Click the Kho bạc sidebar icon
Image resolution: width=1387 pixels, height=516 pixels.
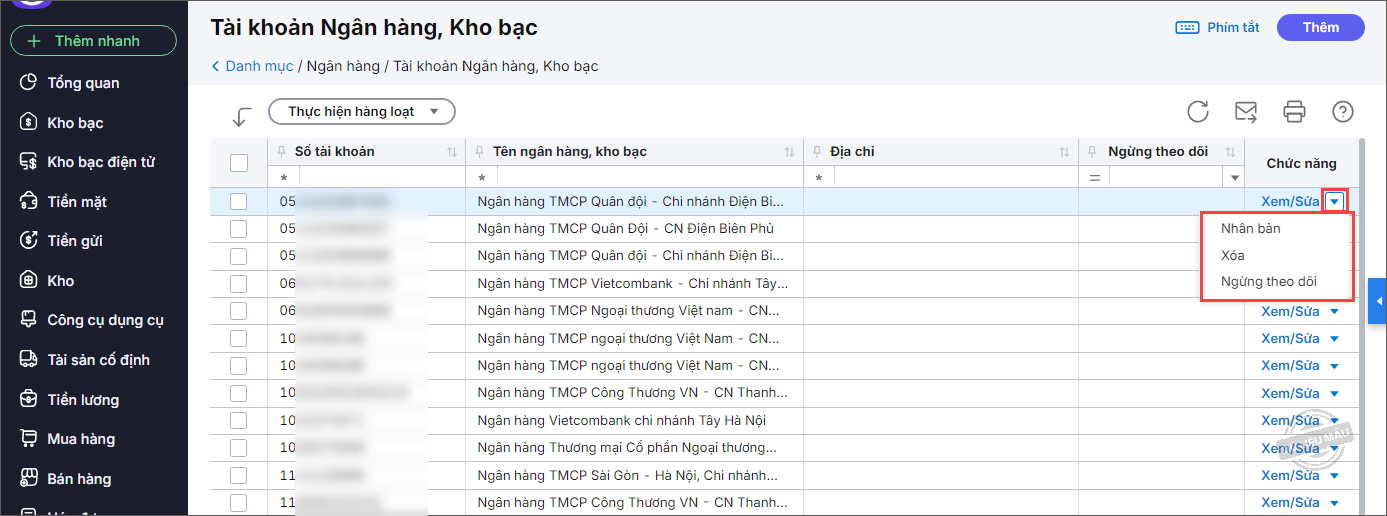(x=29, y=123)
